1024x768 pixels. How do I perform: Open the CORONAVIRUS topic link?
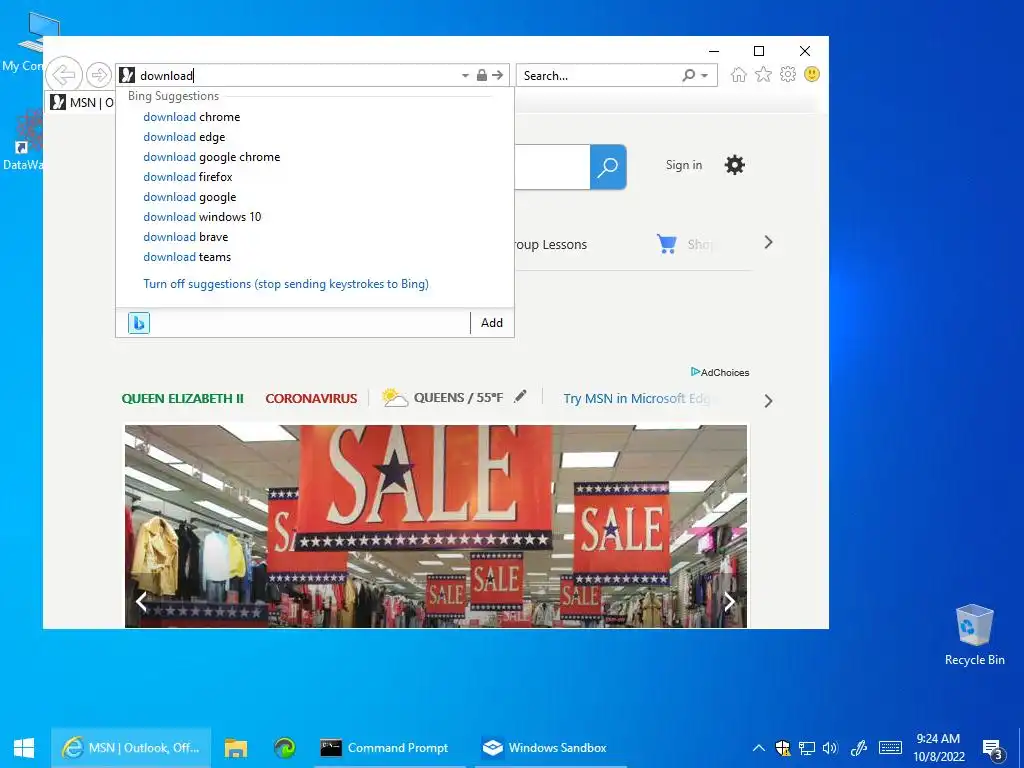tap(312, 398)
